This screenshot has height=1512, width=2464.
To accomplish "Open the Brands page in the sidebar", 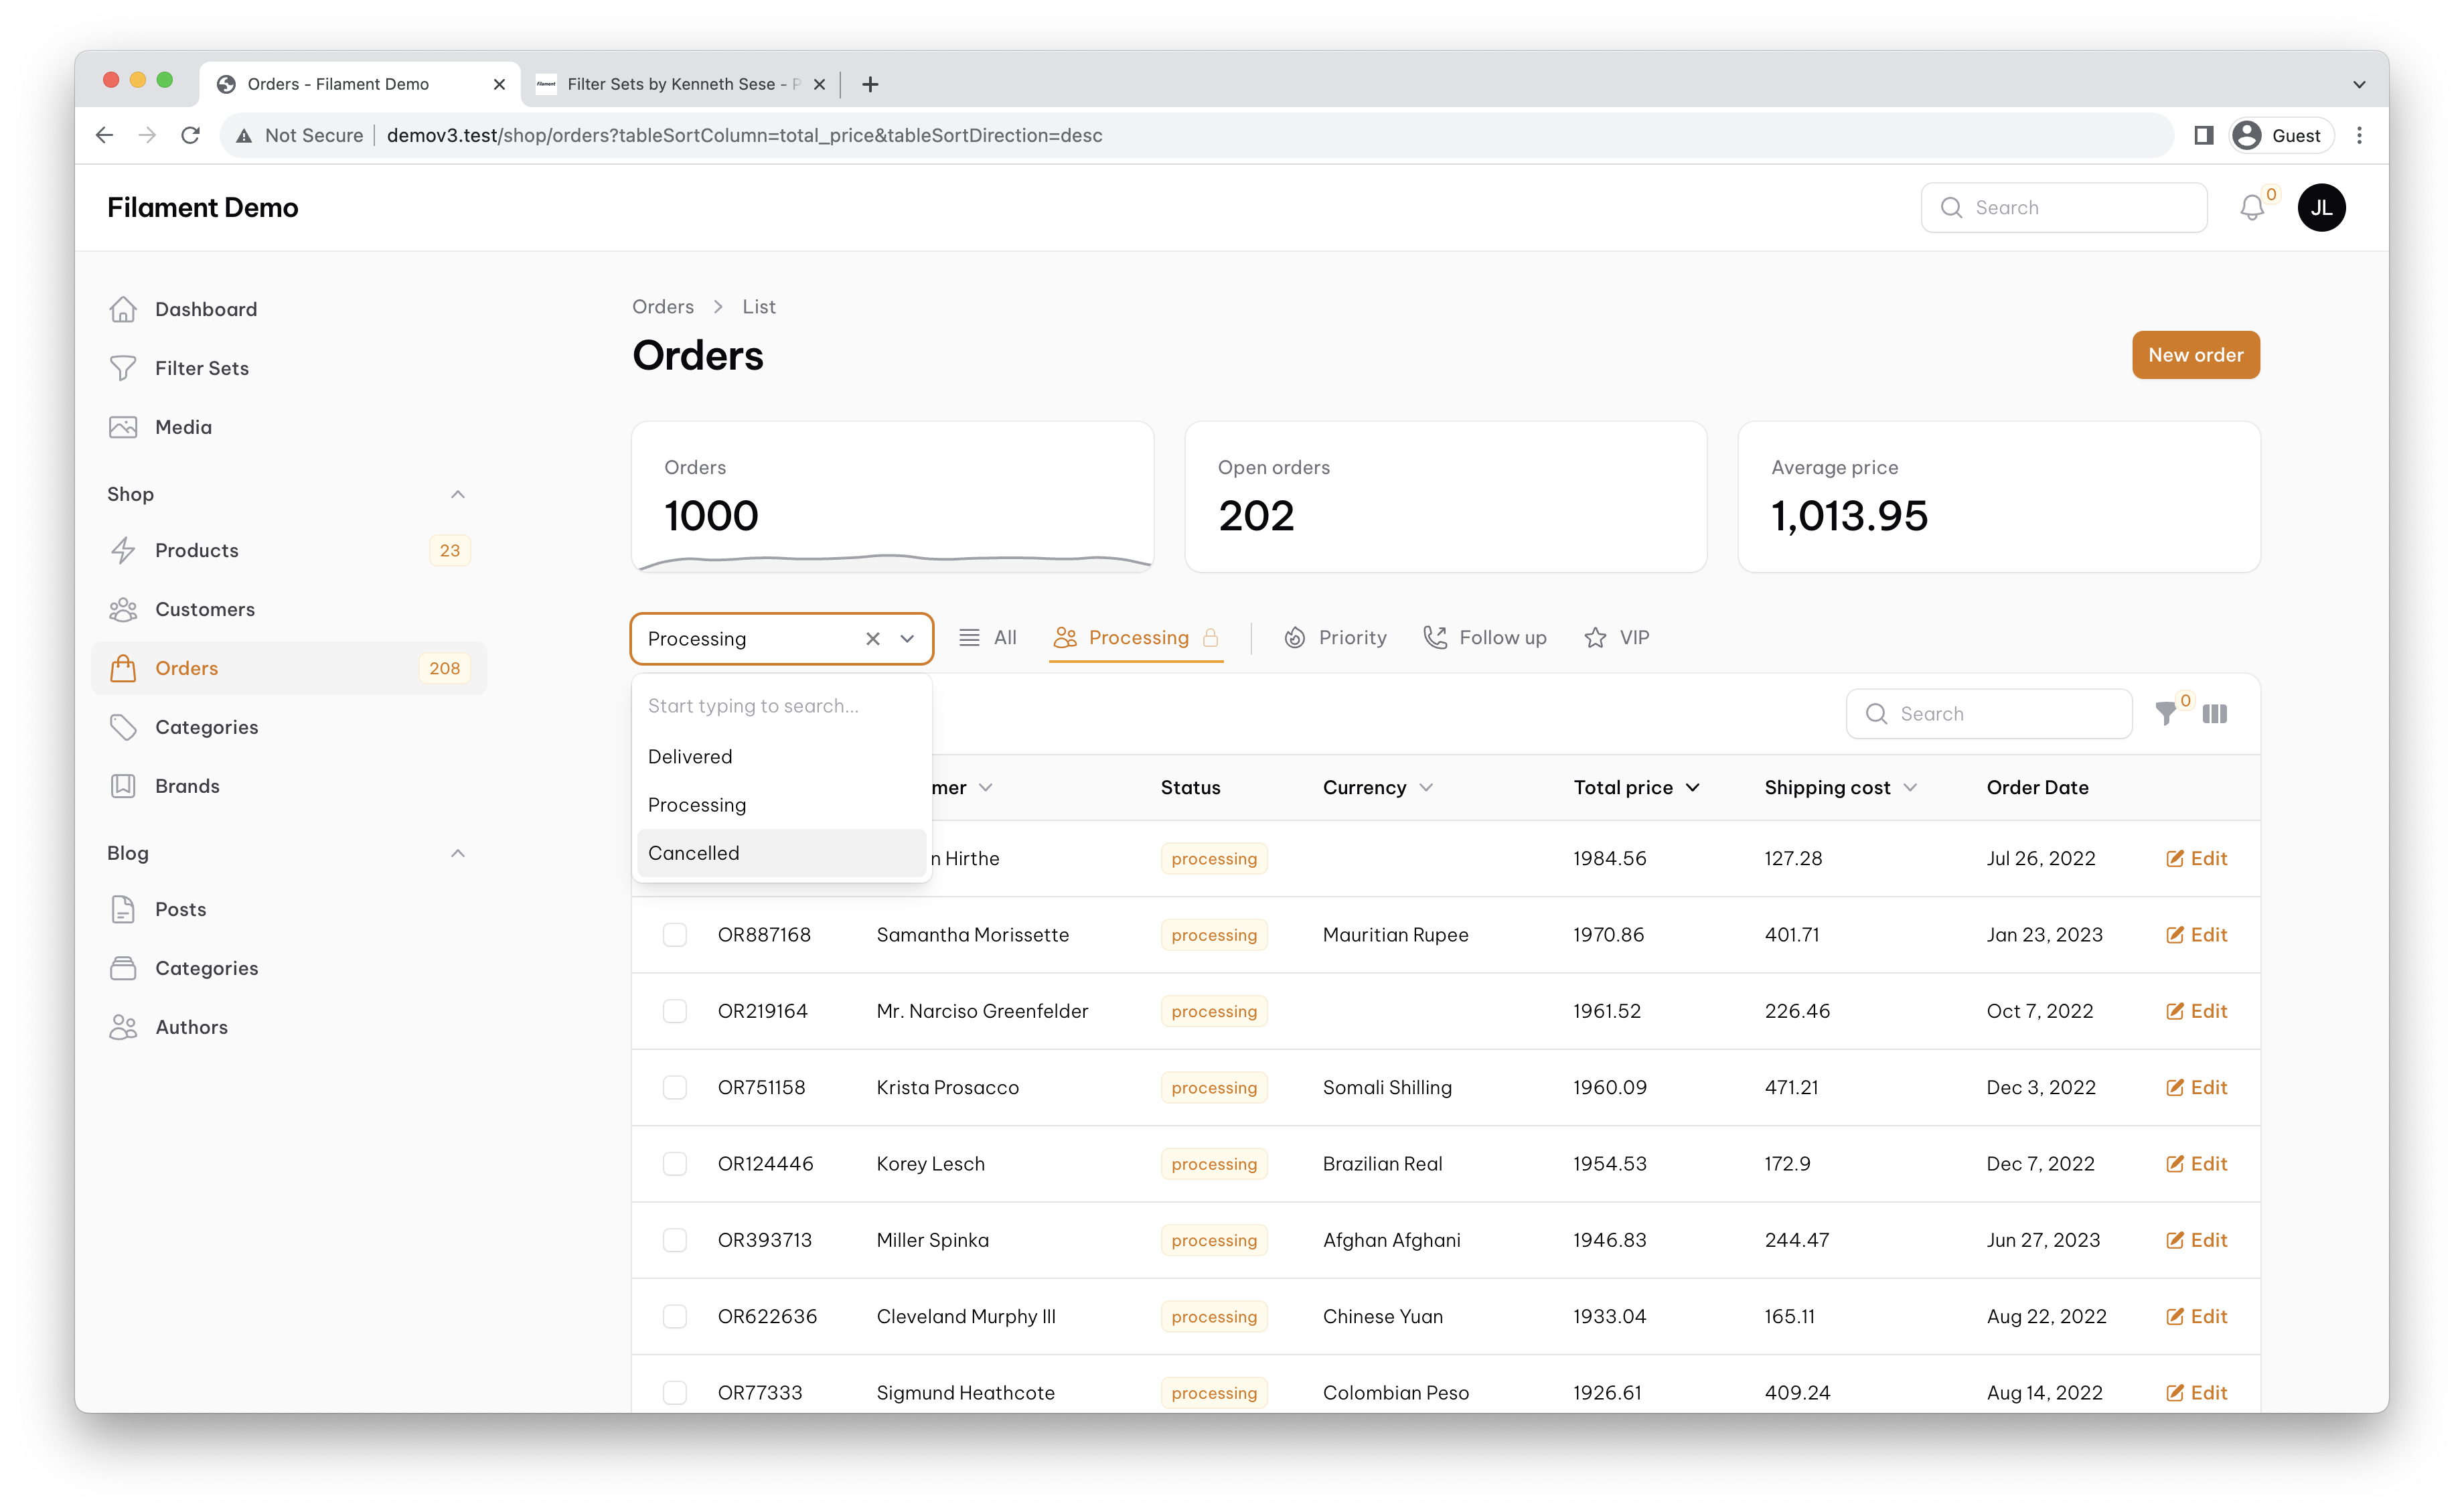I will 187,785.
